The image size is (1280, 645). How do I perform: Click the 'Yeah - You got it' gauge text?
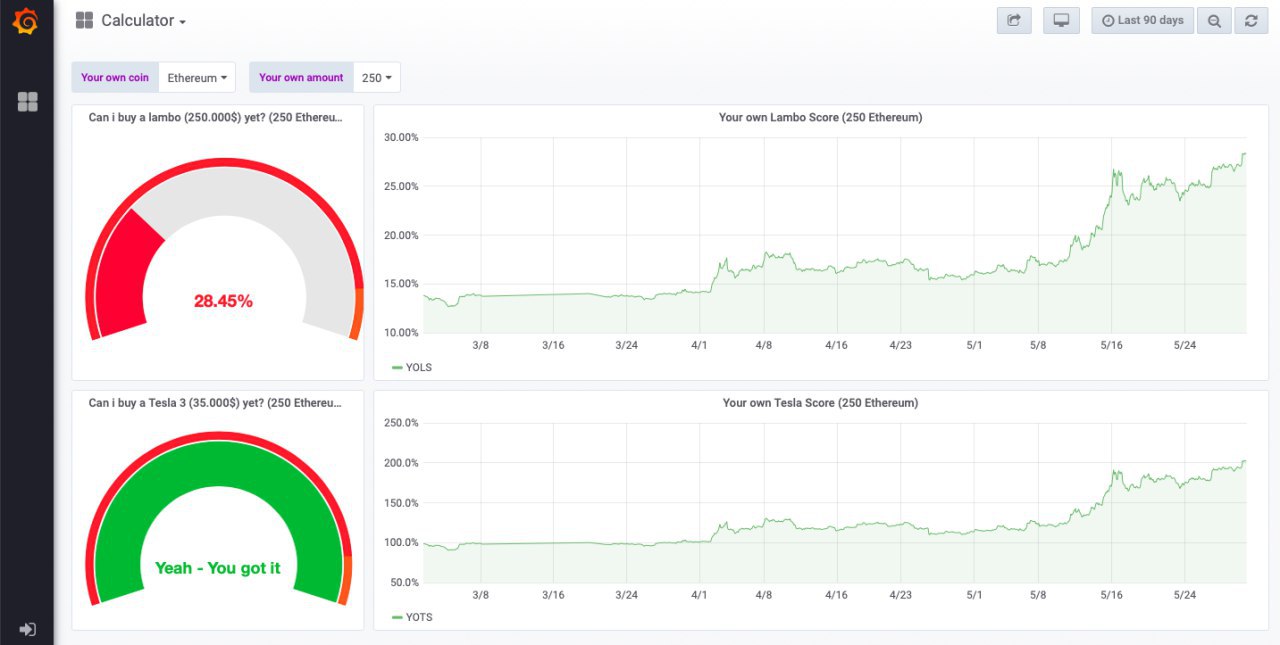pyautogui.click(x=217, y=568)
